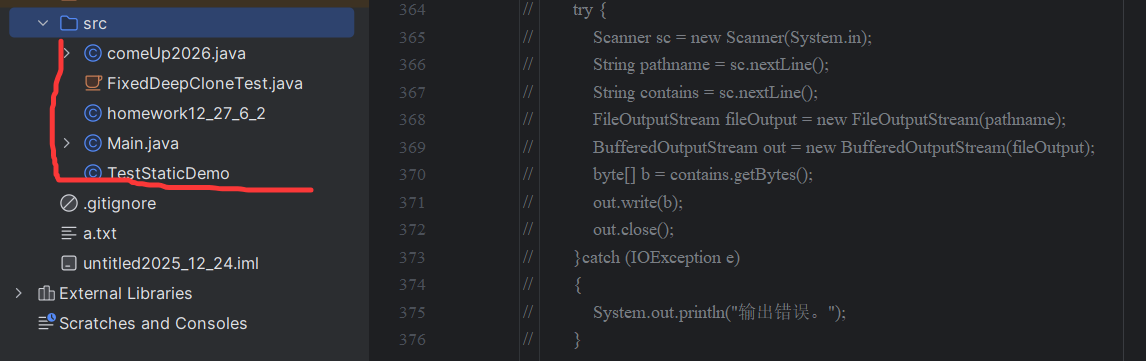Select External Libraries node
Viewport: 1146px width, 361px height.
coord(126,293)
